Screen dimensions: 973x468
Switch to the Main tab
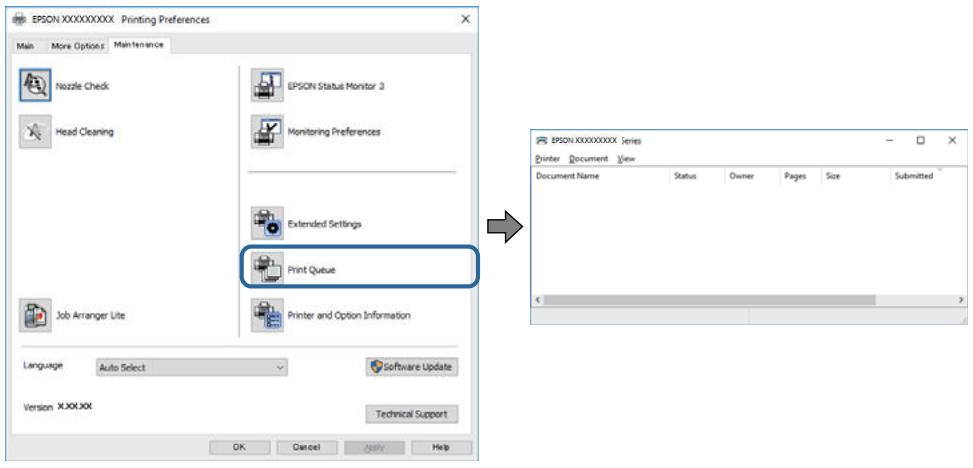(25, 46)
